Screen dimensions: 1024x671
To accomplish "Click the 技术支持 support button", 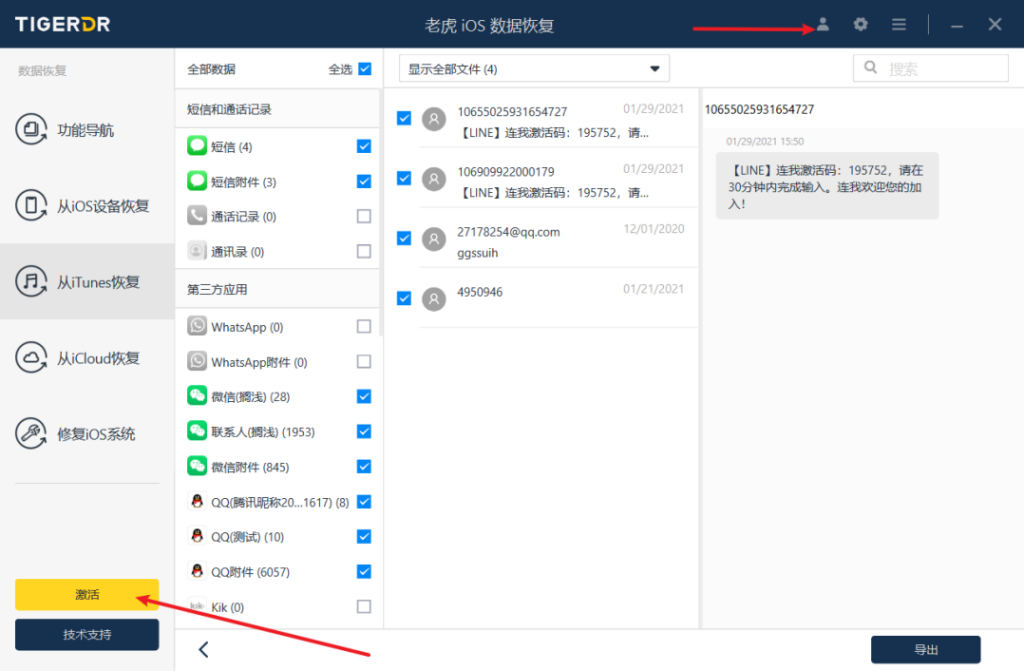I will coord(87,635).
